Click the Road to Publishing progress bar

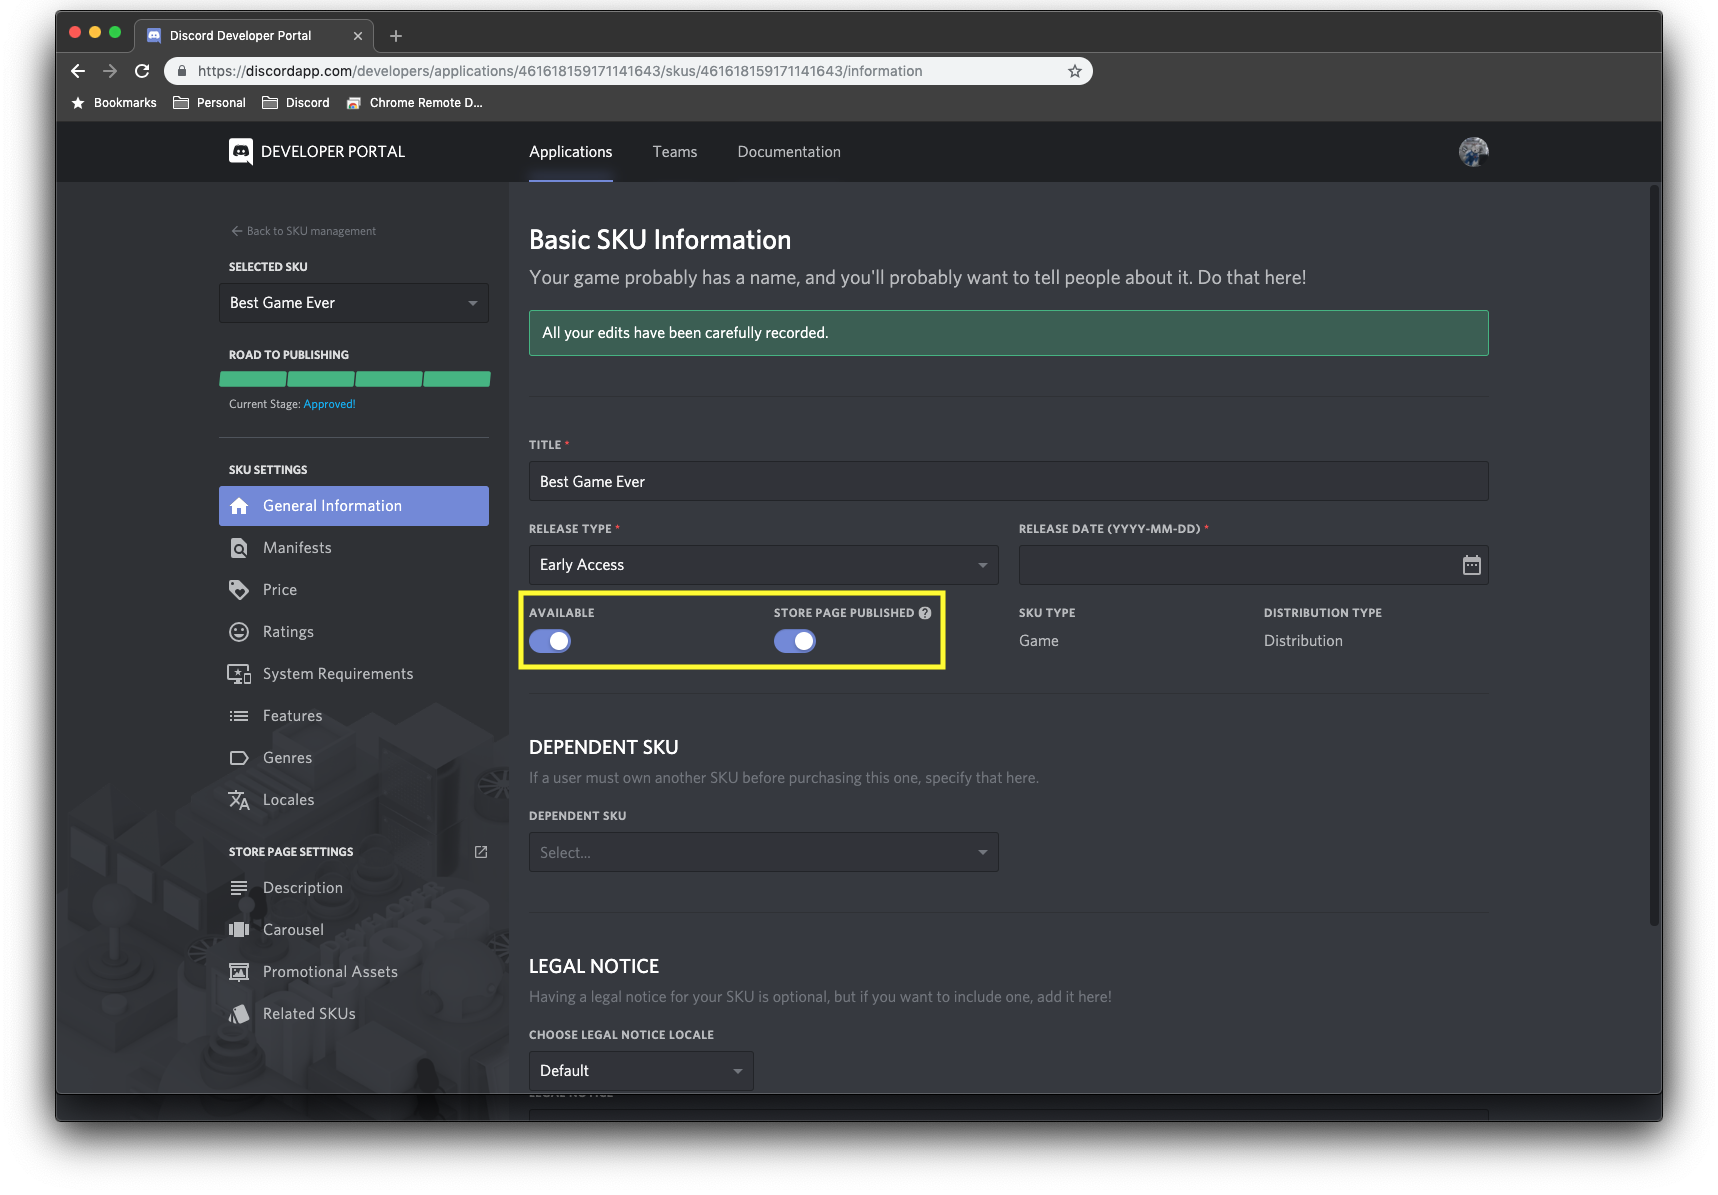coord(355,379)
